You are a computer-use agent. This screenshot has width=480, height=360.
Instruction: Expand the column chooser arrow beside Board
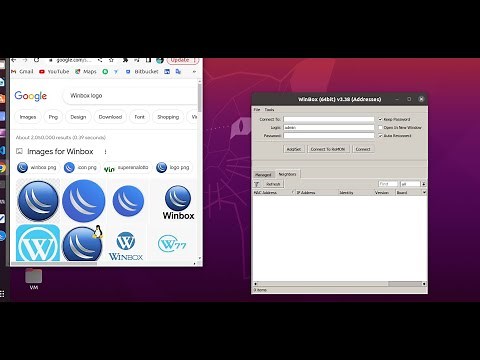pyautogui.click(x=424, y=192)
